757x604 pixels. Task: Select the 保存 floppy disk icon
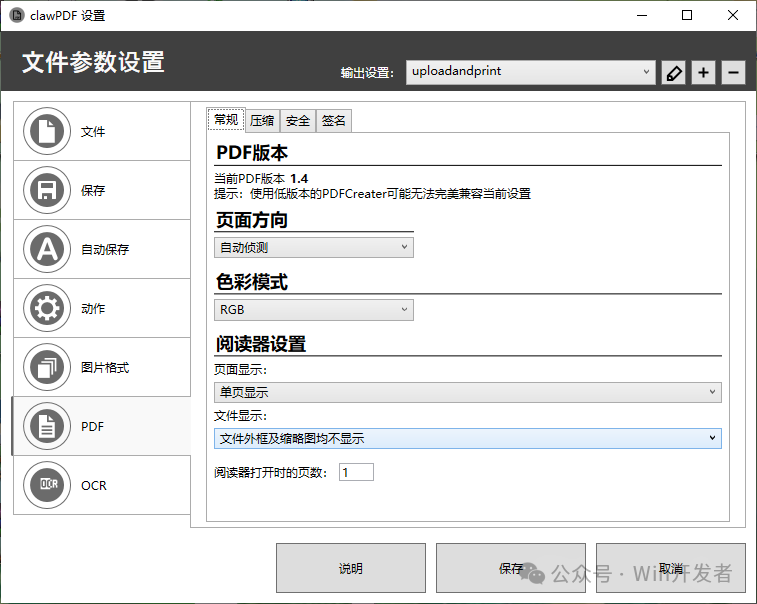[x=46, y=190]
